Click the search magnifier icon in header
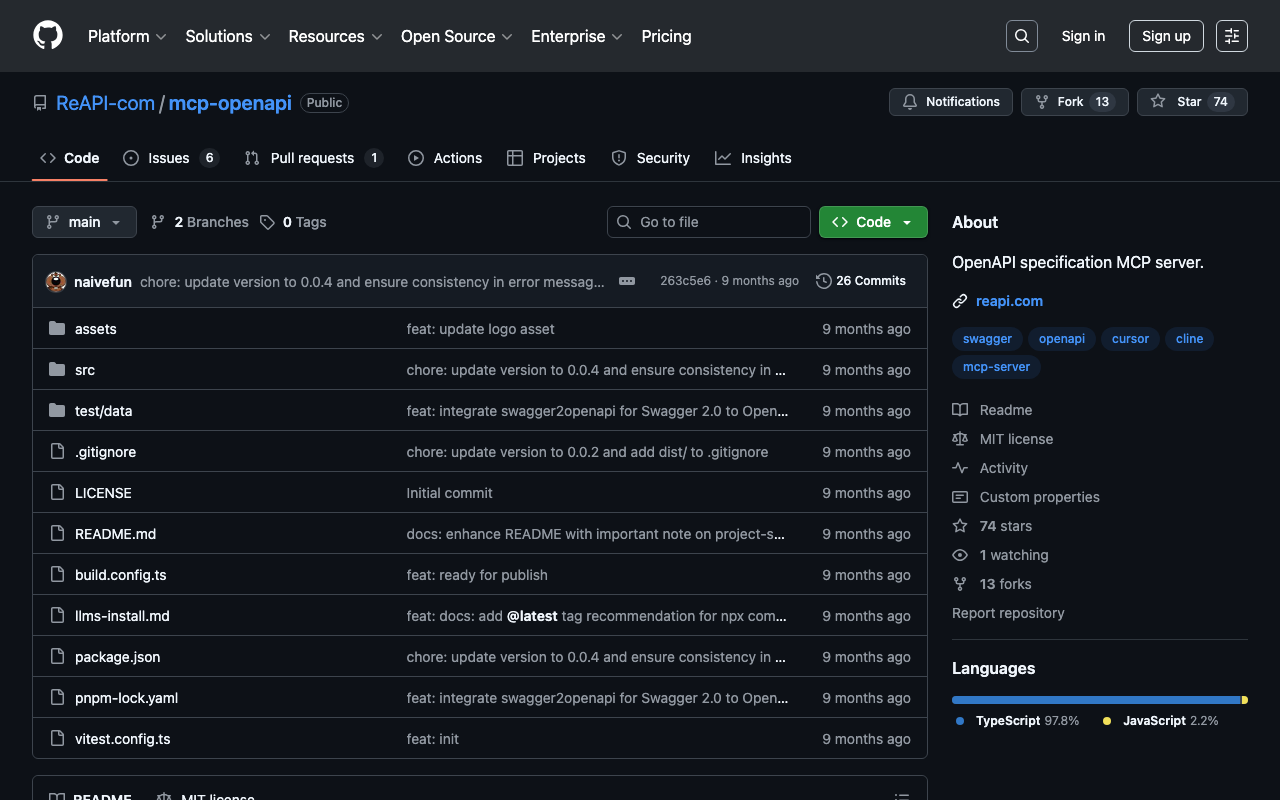 click(1021, 36)
